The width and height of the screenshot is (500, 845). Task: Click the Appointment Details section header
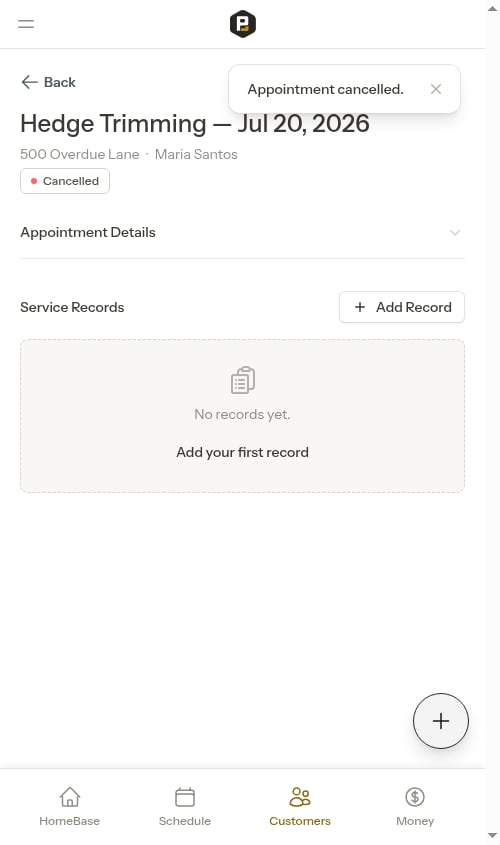(x=242, y=233)
